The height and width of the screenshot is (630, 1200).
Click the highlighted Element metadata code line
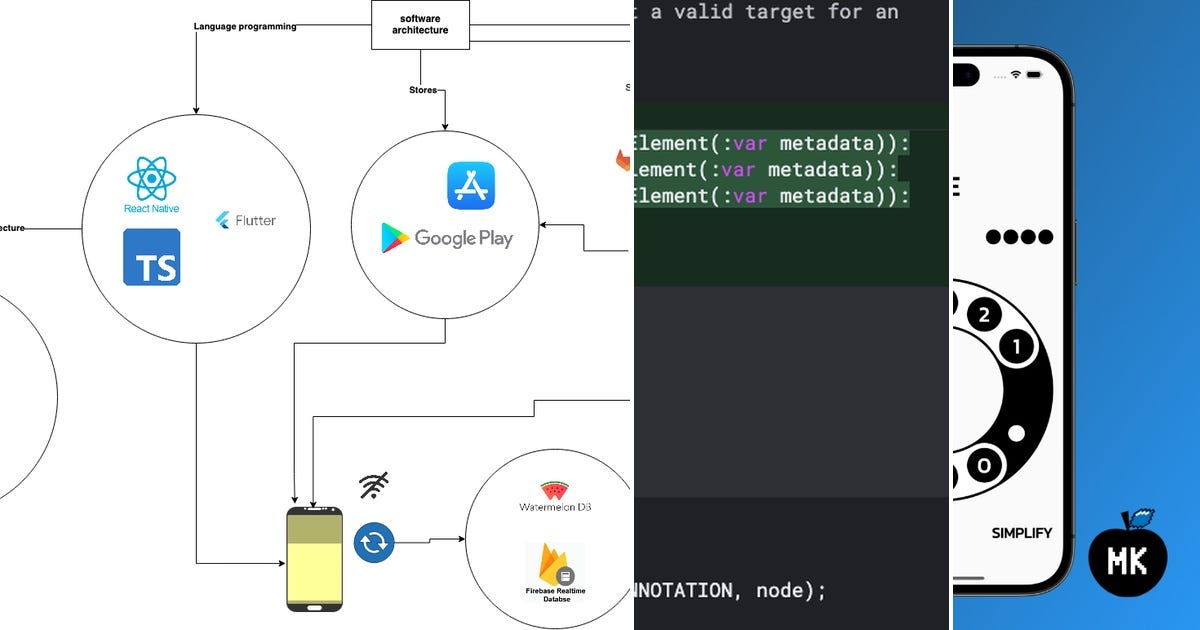[770, 170]
